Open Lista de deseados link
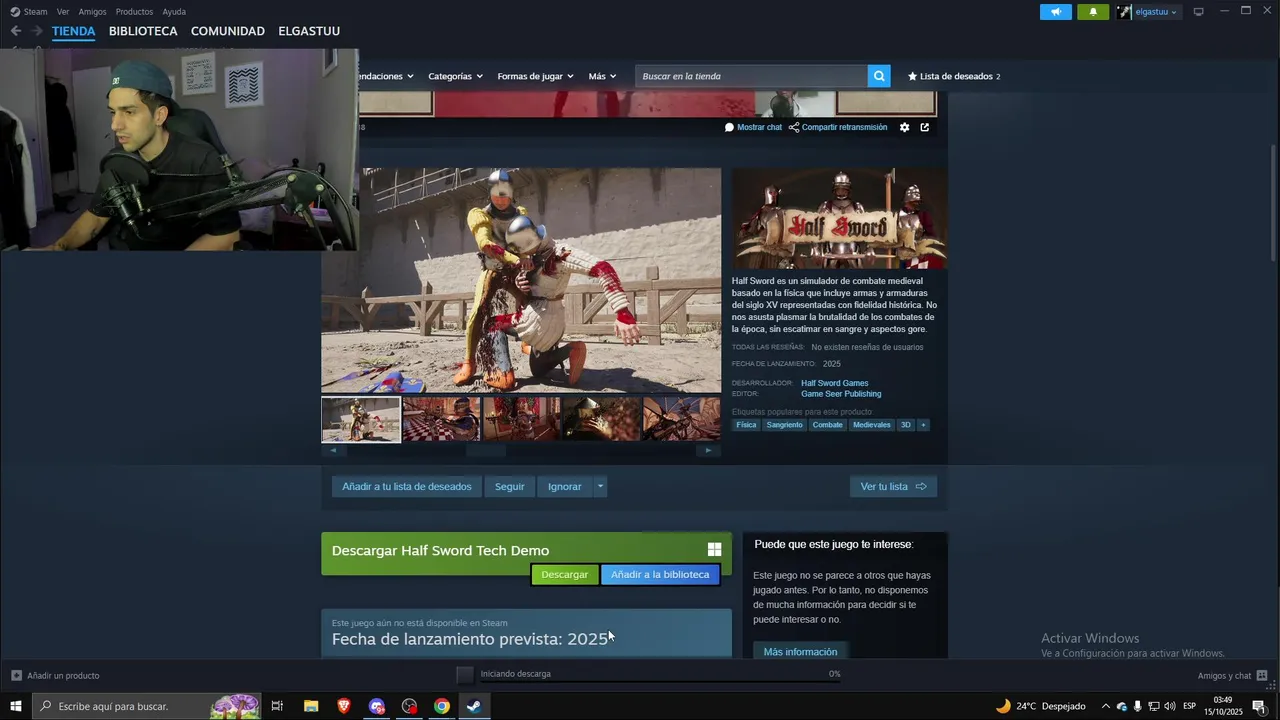The width and height of the screenshot is (1280, 720). (x=953, y=76)
